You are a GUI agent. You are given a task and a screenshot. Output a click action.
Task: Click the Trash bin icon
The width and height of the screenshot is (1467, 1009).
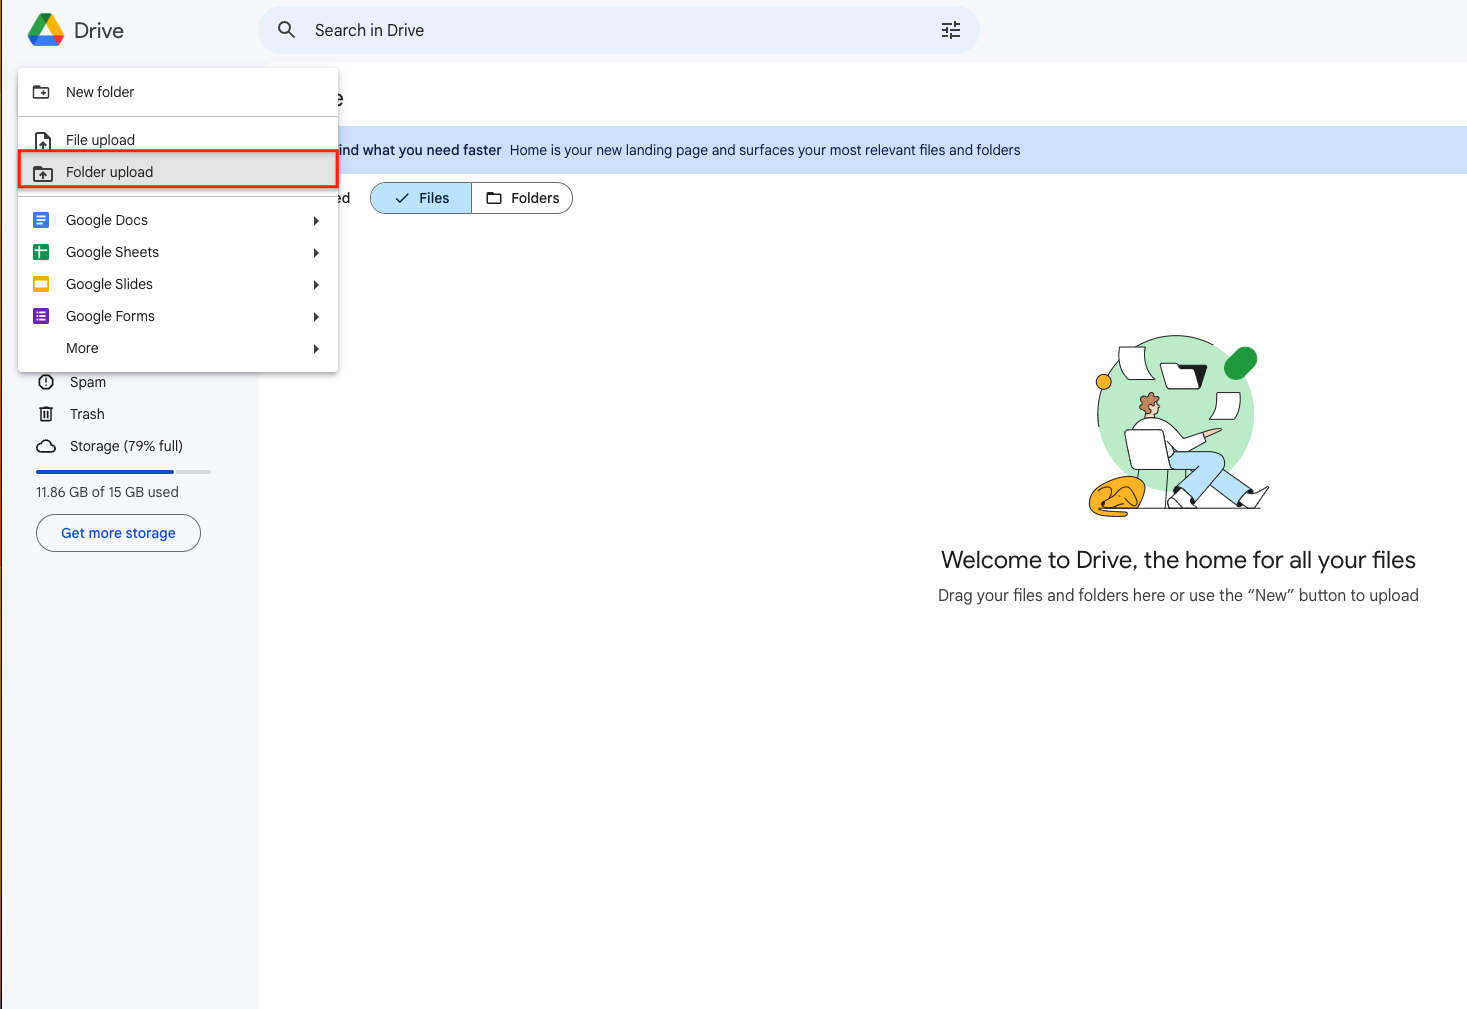click(x=46, y=414)
